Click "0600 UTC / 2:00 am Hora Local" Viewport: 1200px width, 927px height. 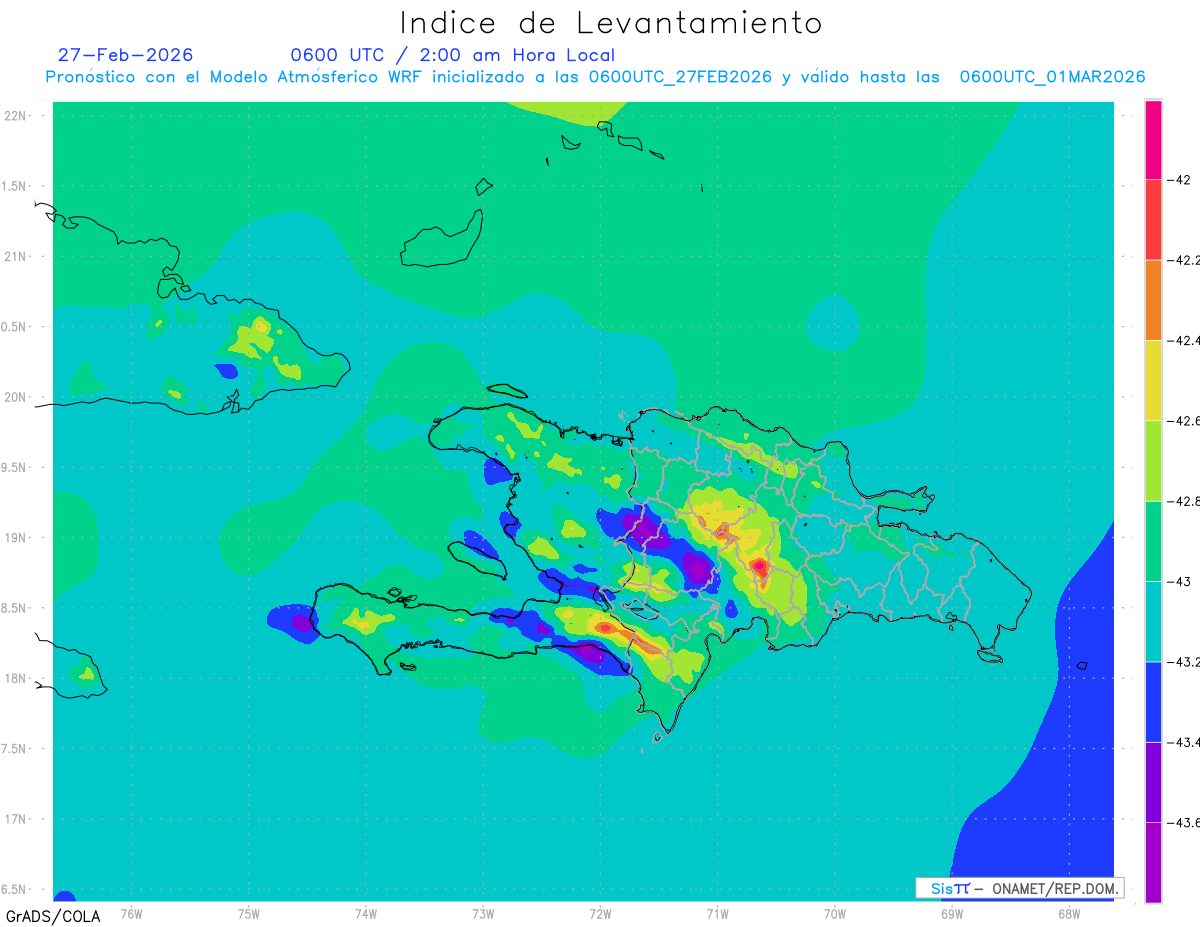452,55
